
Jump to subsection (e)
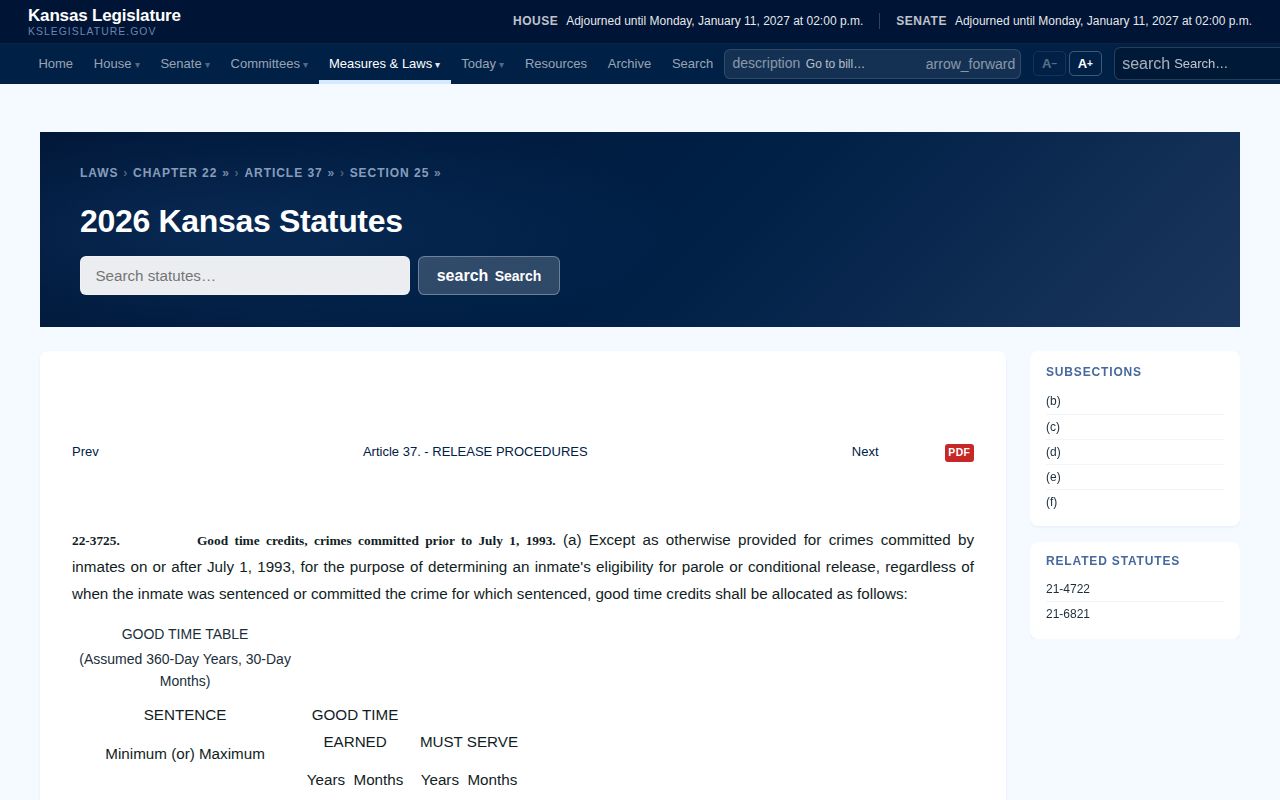point(1053,477)
